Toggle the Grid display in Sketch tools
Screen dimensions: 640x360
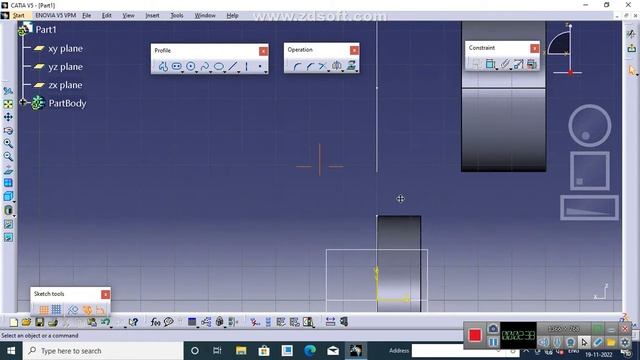point(44,310)
